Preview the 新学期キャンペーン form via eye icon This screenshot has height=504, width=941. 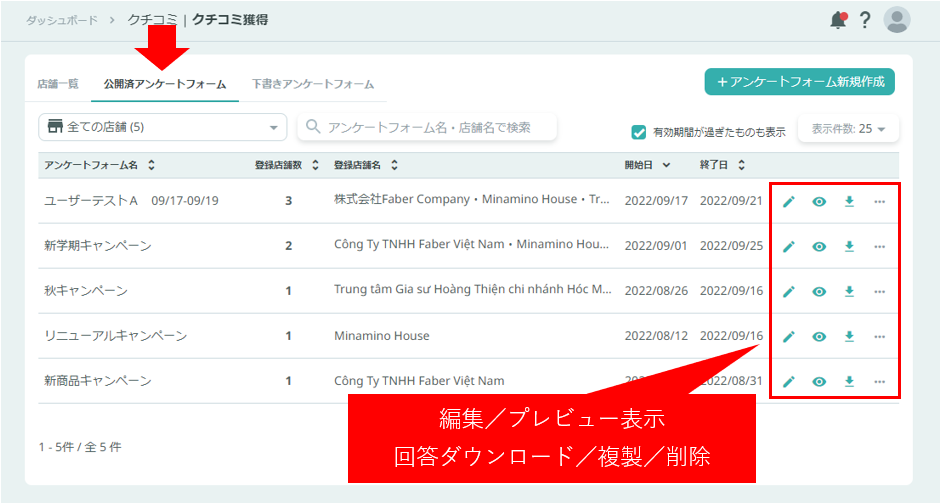(x=819, y=247)
